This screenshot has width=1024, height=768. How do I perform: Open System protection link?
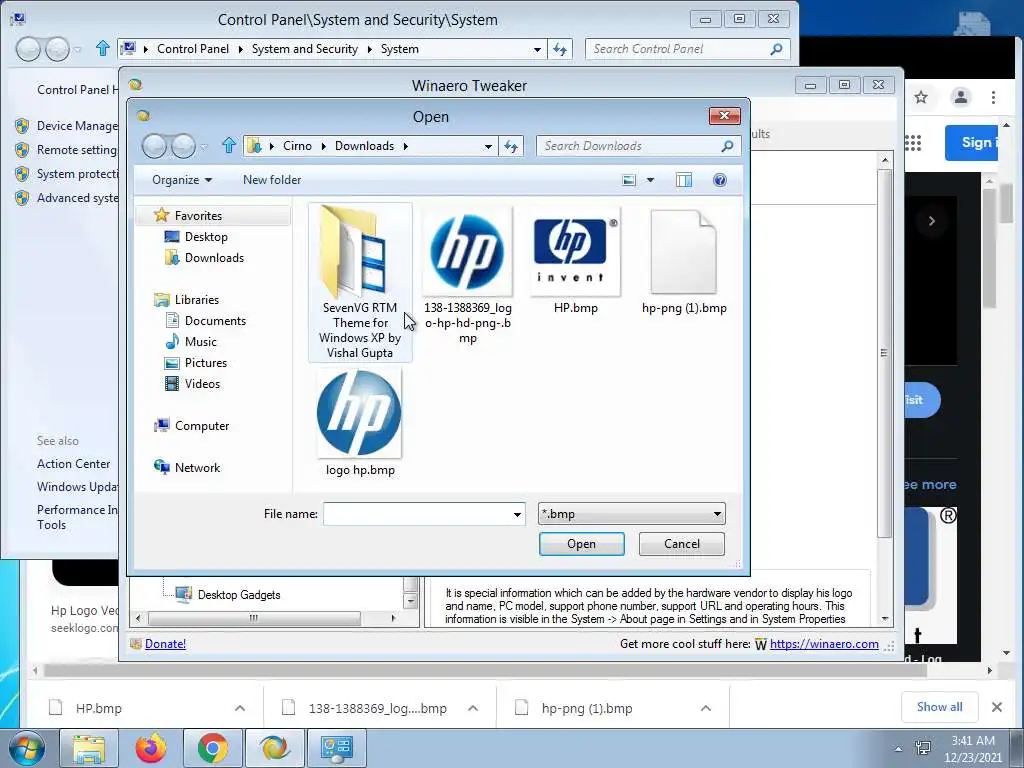(x=78, y=174)
